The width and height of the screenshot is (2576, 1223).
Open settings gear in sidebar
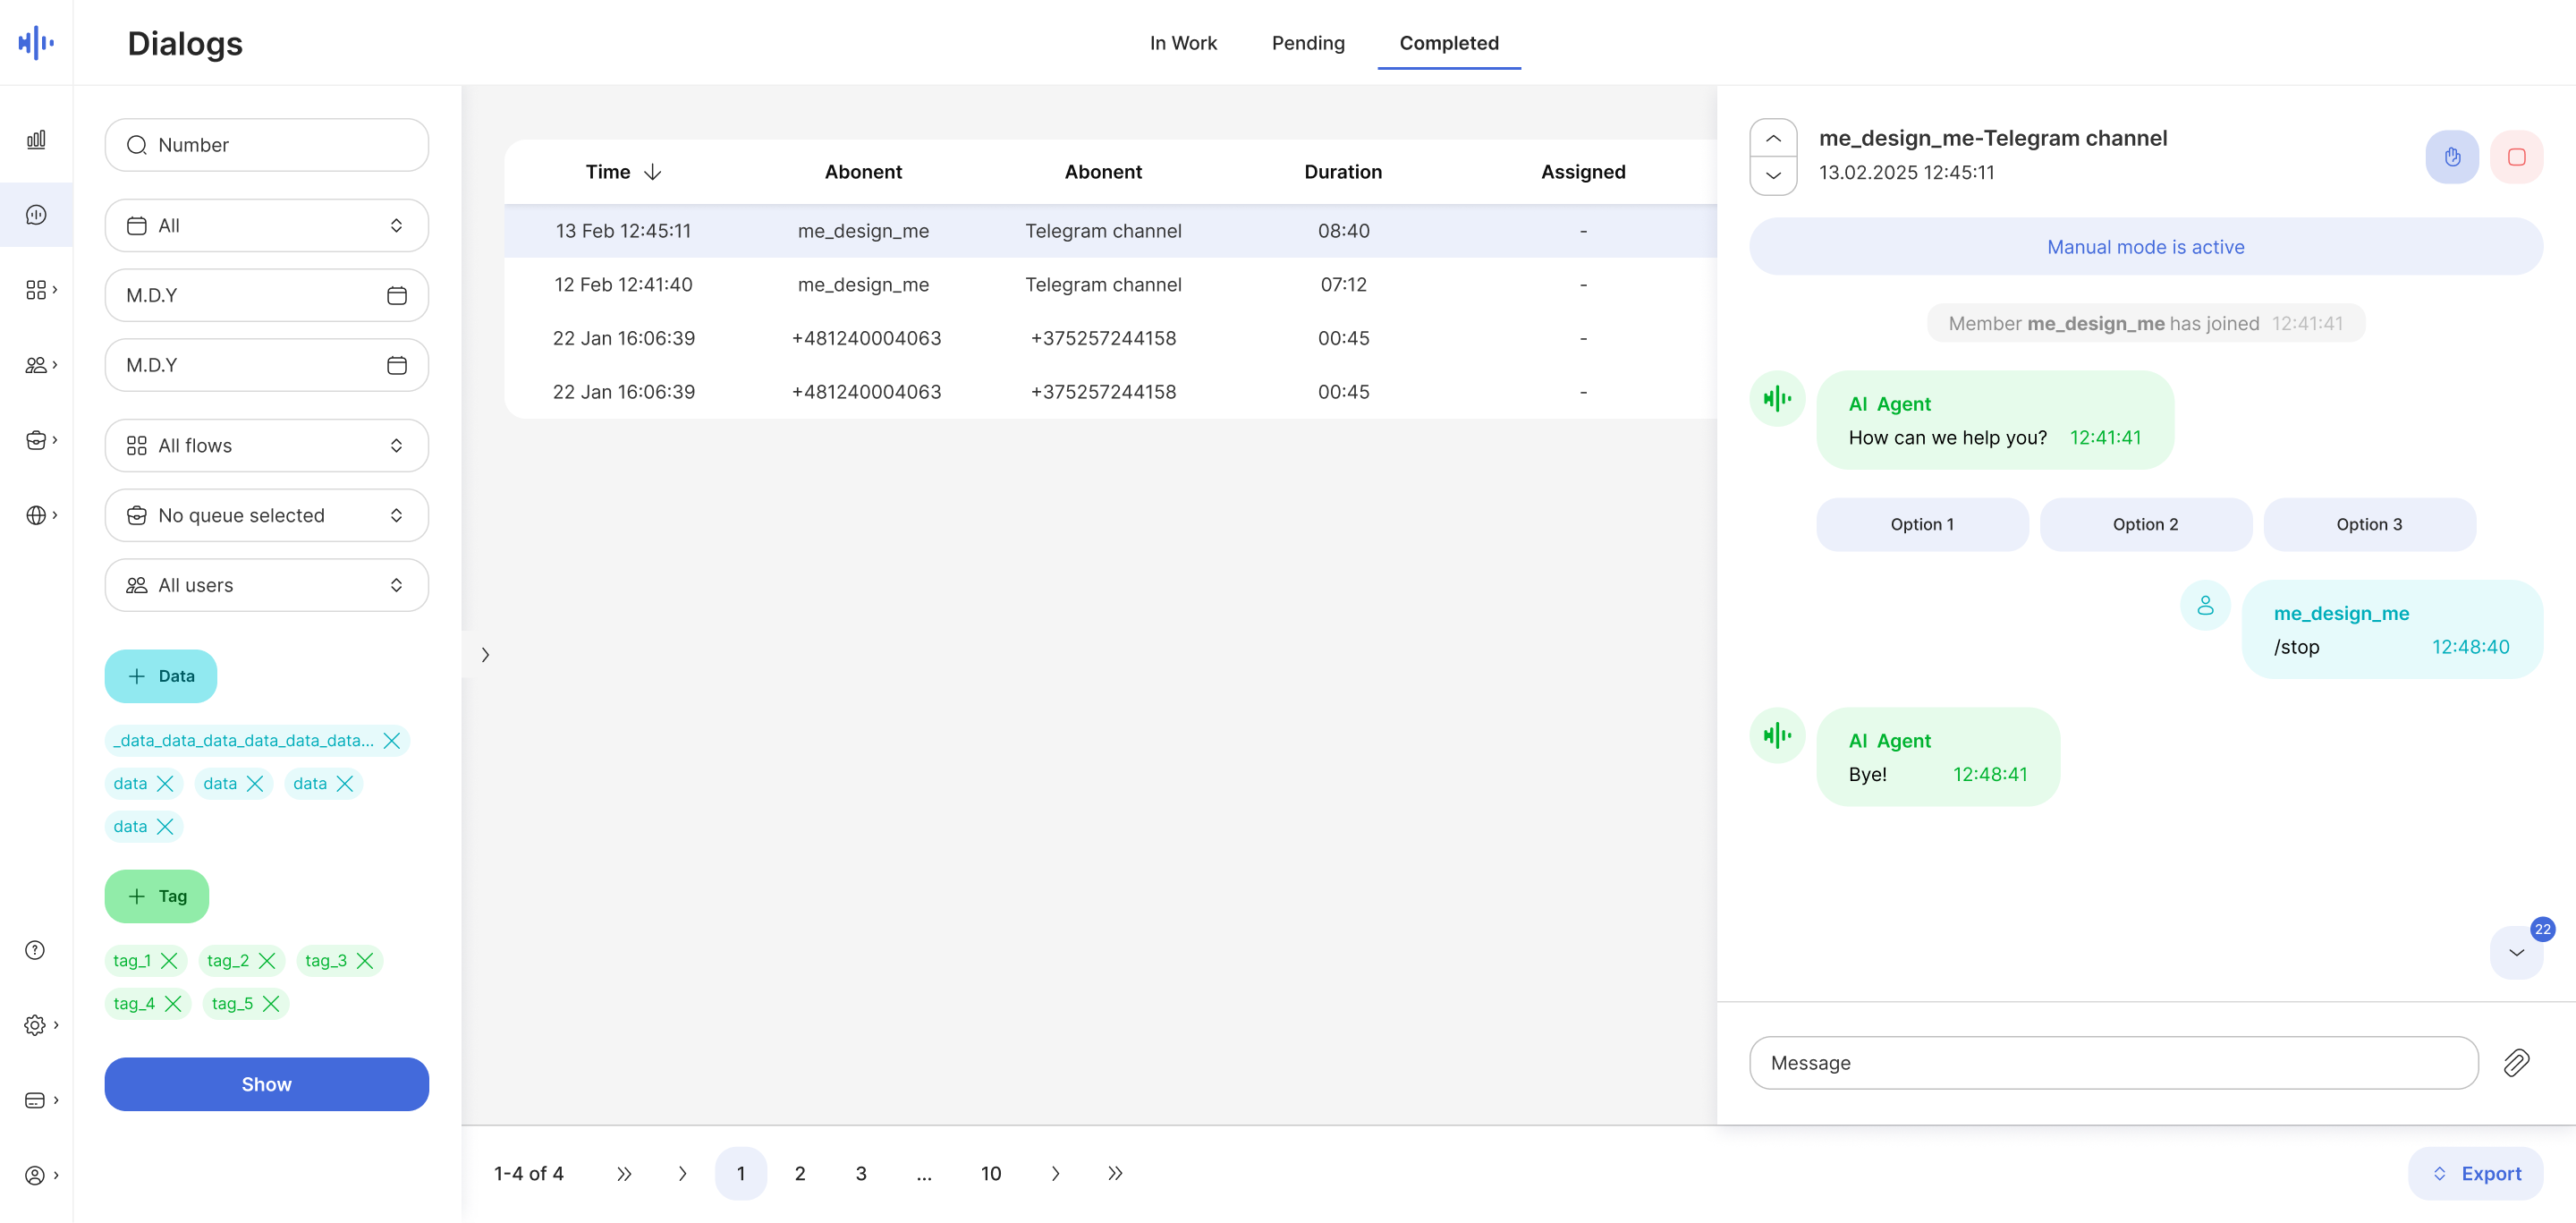pos(35,1025)
